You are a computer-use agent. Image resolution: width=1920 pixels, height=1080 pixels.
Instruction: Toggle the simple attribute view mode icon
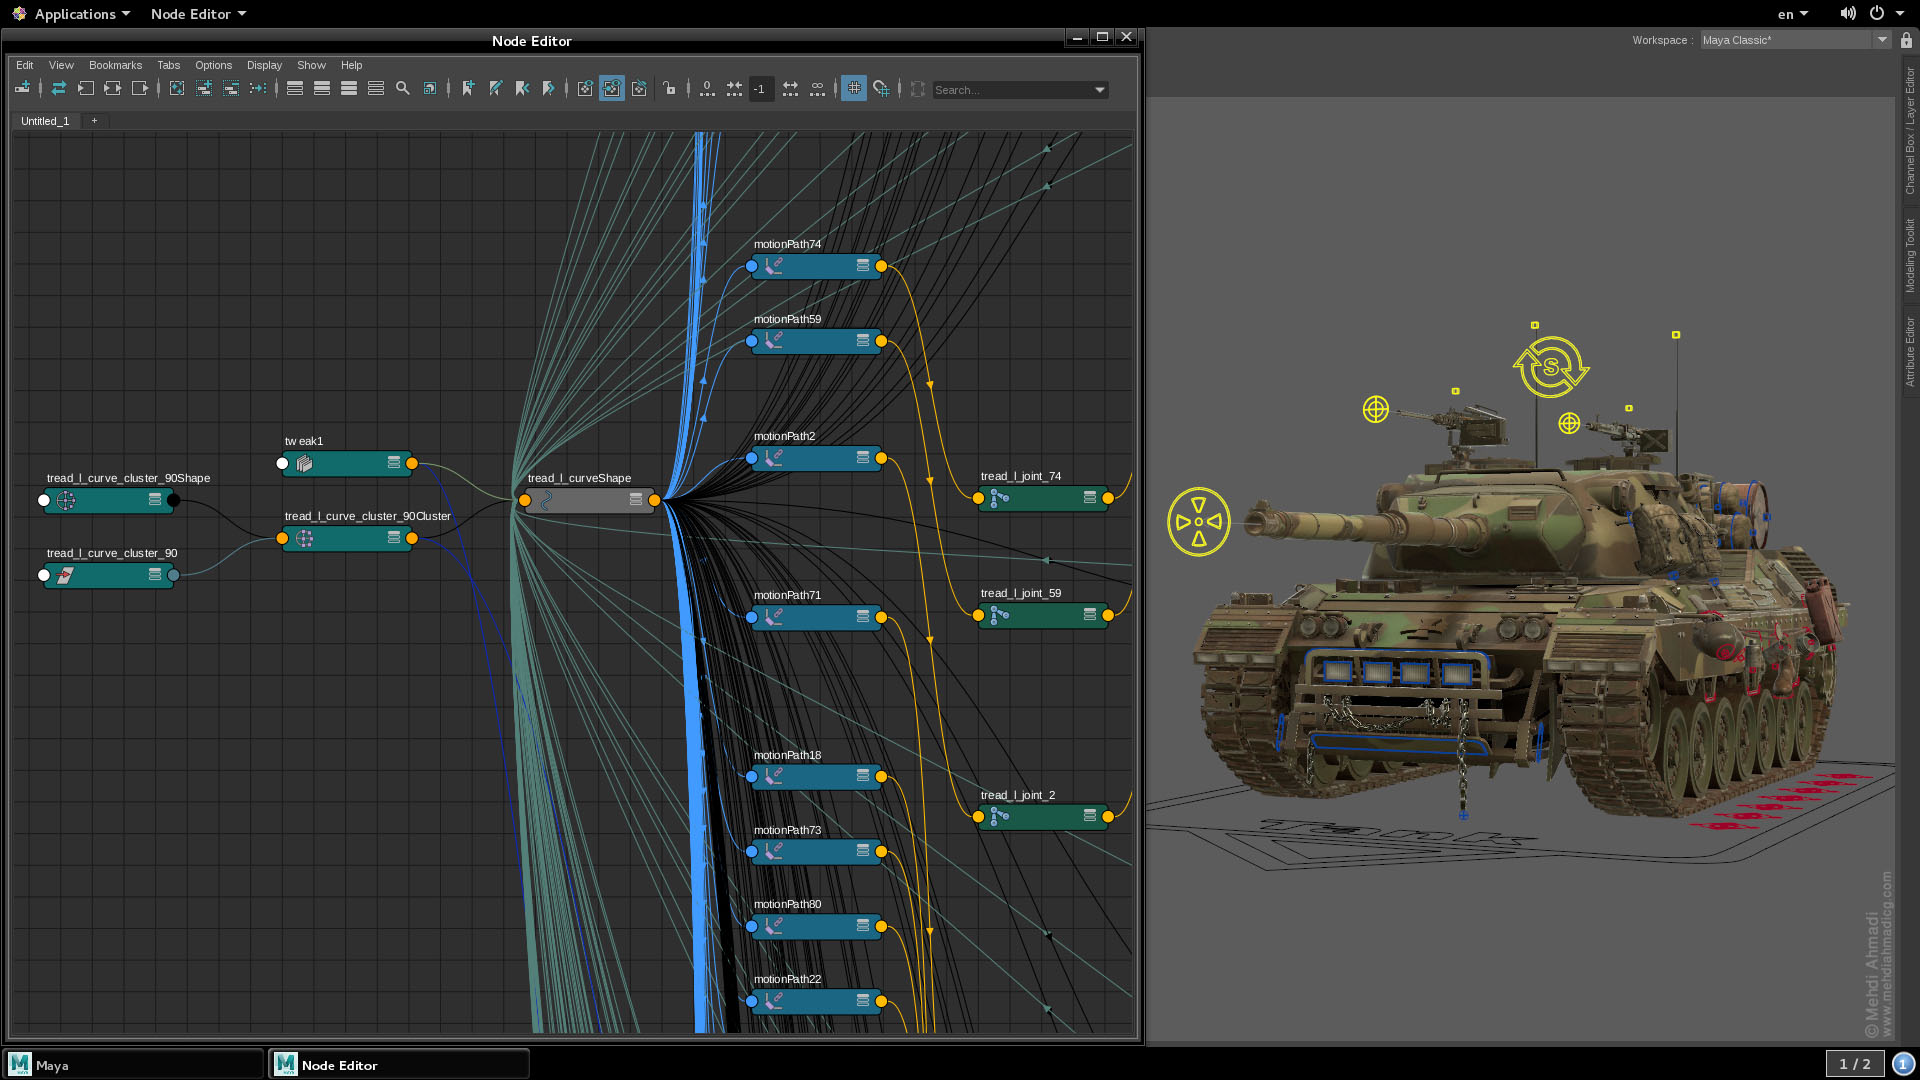tap(295, 89)
